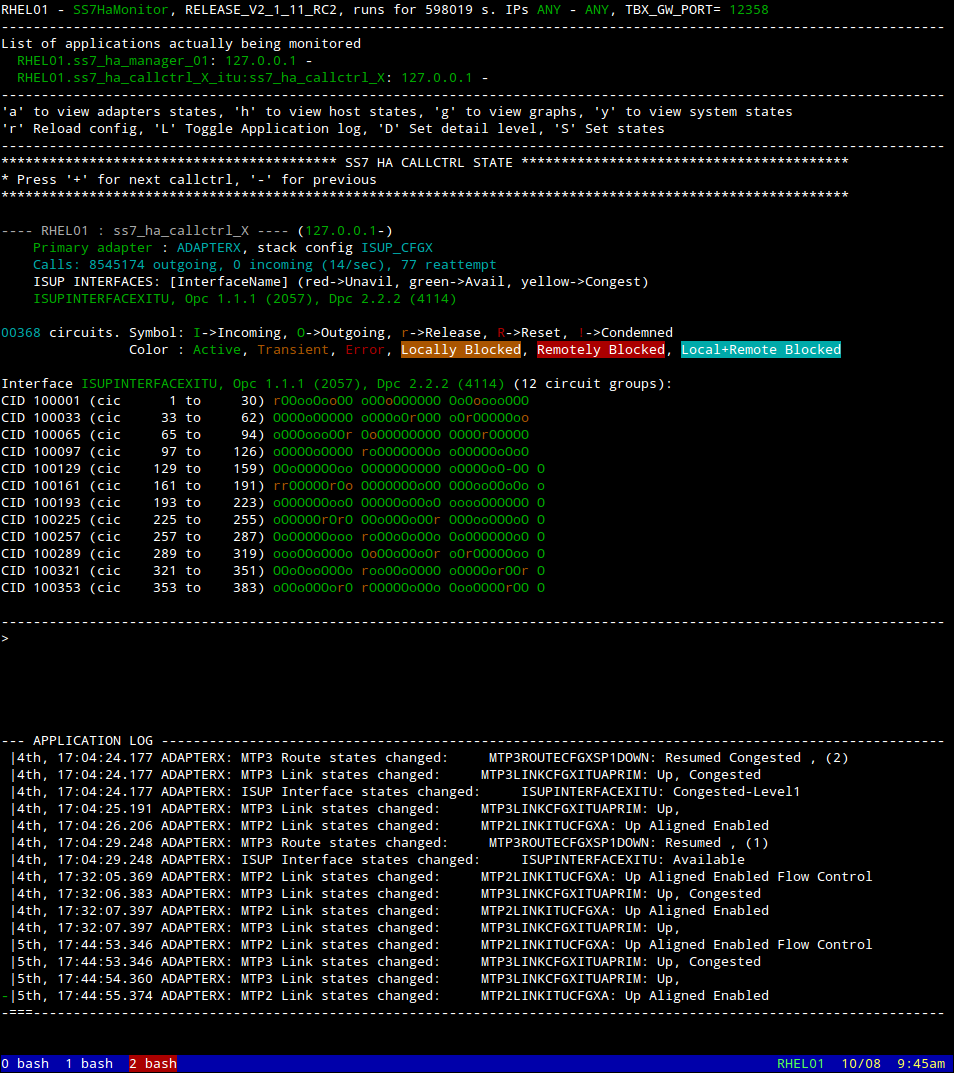Click the 'Transient' color legend word
This screenshot has height=1073, width=954.
tap(293, 350)
